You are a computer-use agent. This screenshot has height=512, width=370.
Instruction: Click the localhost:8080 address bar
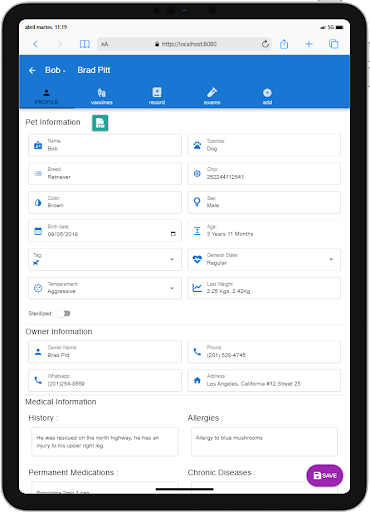coord(184,44)
